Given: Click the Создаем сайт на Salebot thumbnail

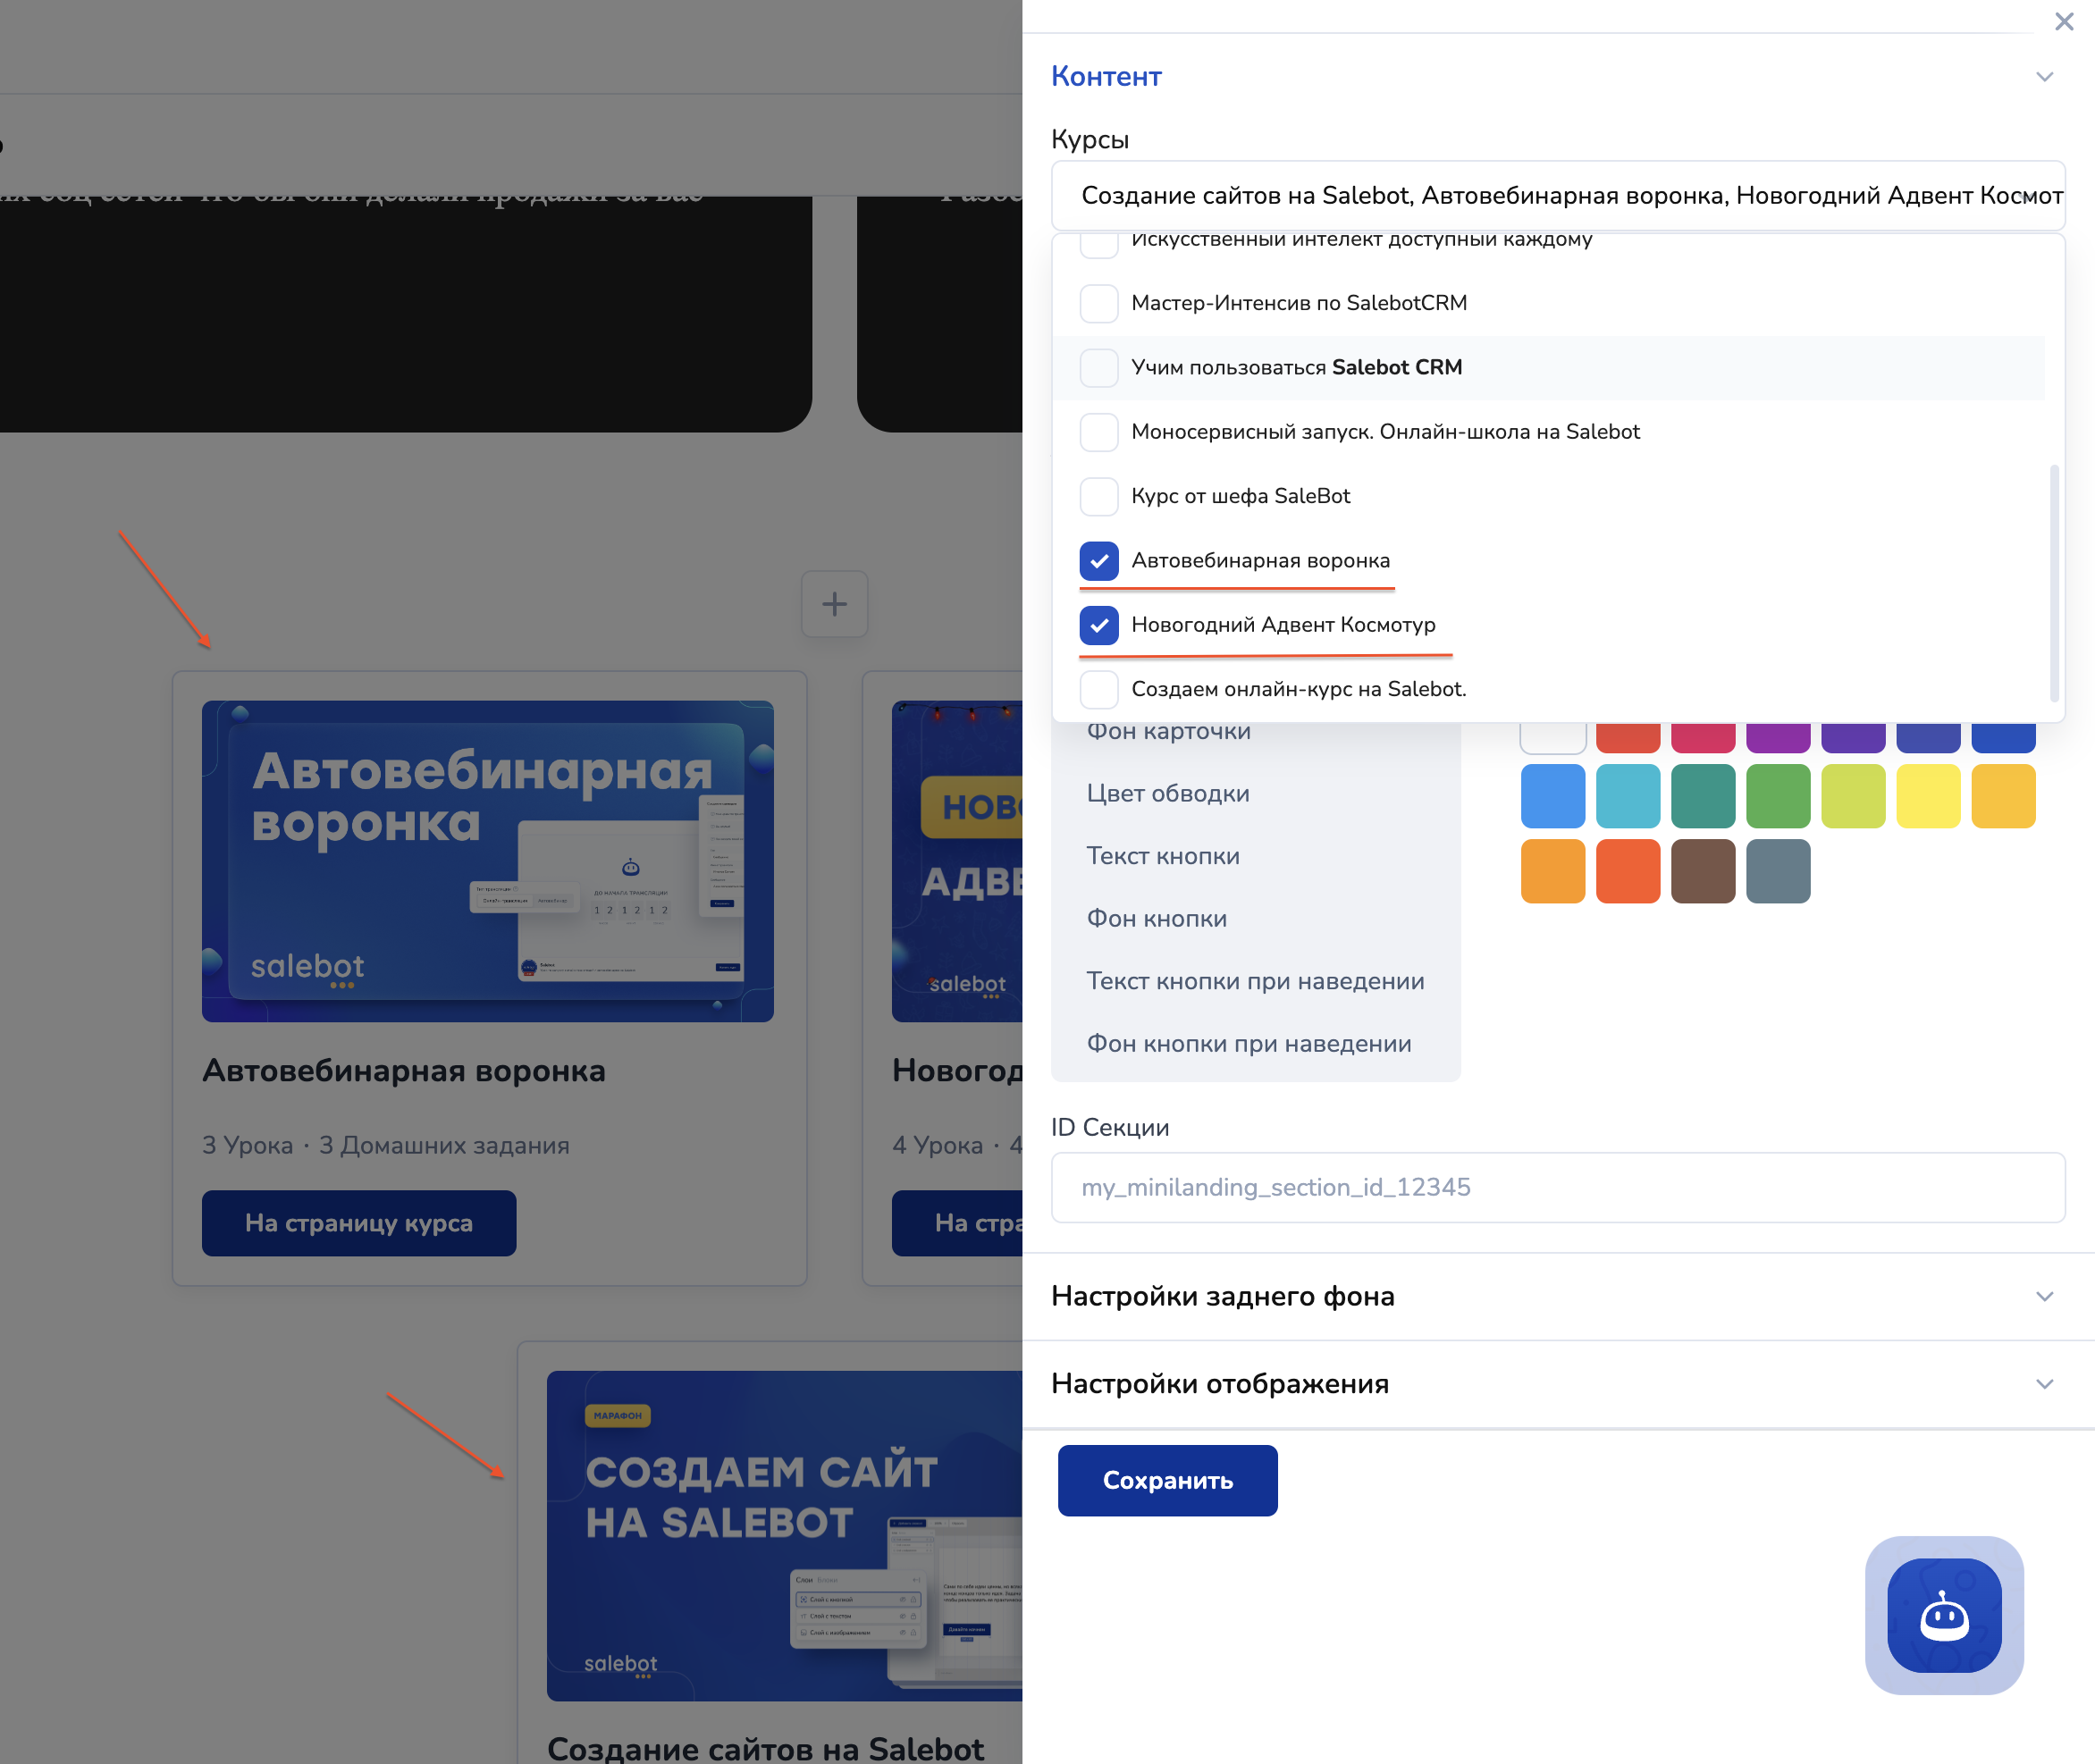Looking at the screenshot, I should coord(784,1535).
